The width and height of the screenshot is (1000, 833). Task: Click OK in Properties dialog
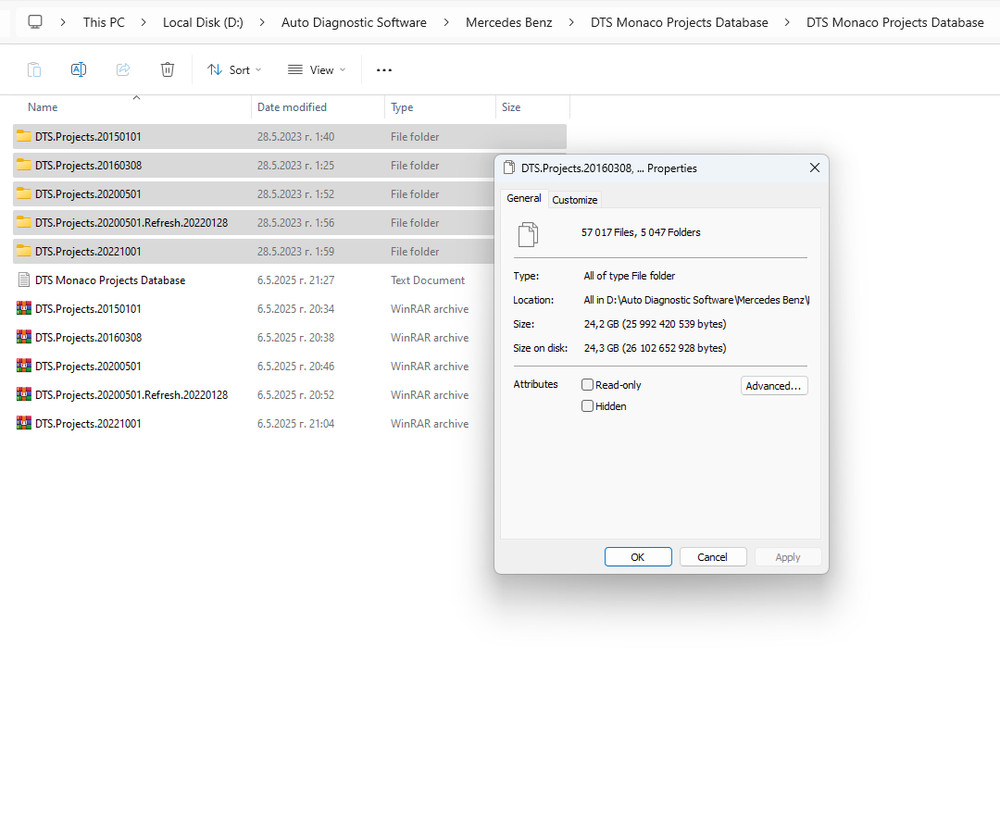[x=638, y=557]
